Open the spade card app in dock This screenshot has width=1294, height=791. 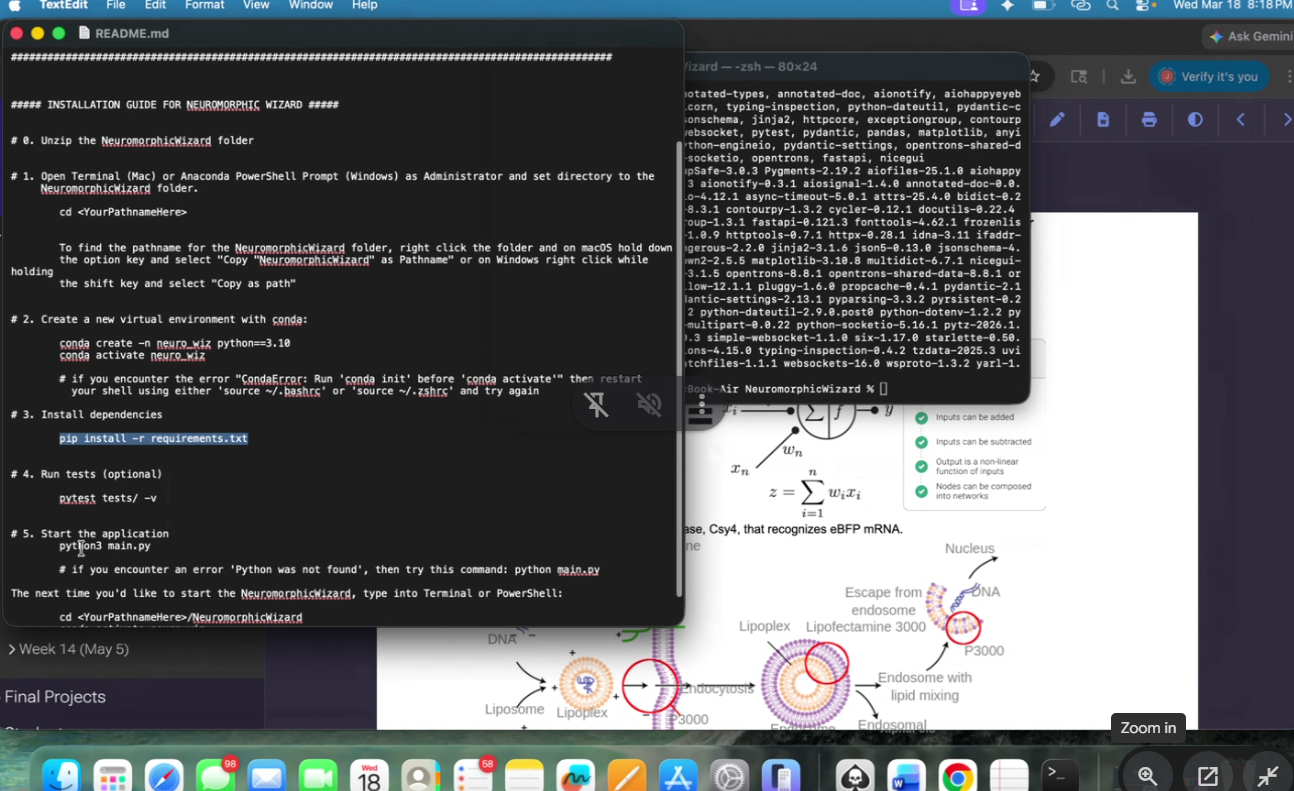coord(856,776)
